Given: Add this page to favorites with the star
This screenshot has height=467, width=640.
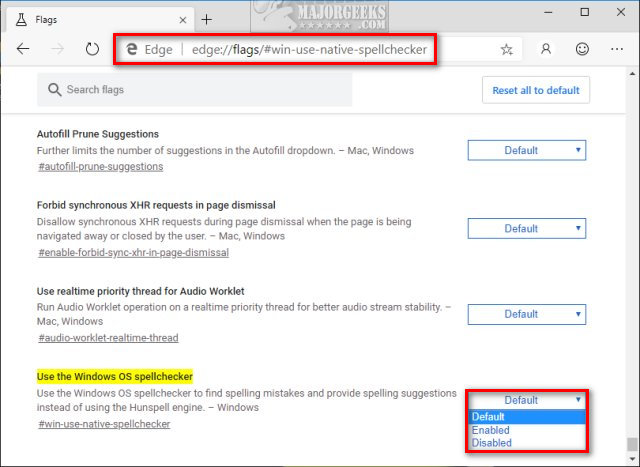Looking at the screenshot, I should [x=507, y=49].
